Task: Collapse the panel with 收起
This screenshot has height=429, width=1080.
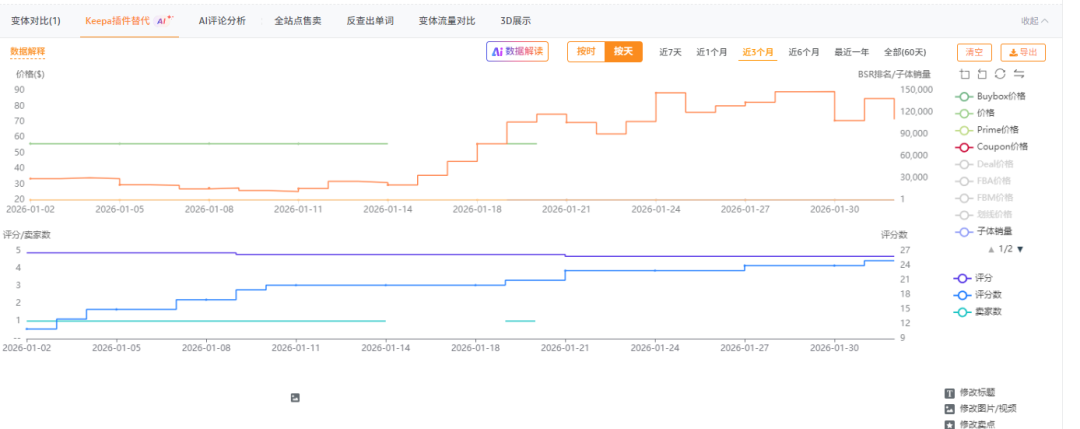Action: [x=1034, y=20]
